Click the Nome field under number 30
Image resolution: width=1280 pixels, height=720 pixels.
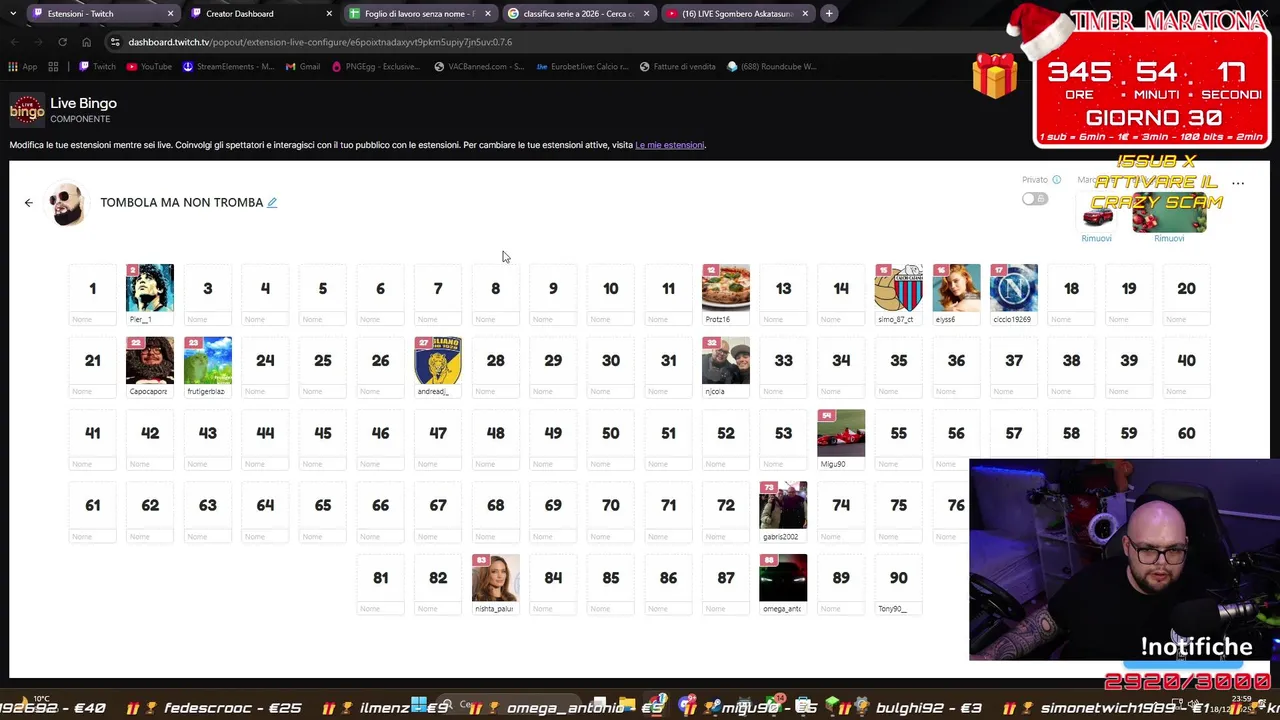click(x=611, y=391)
